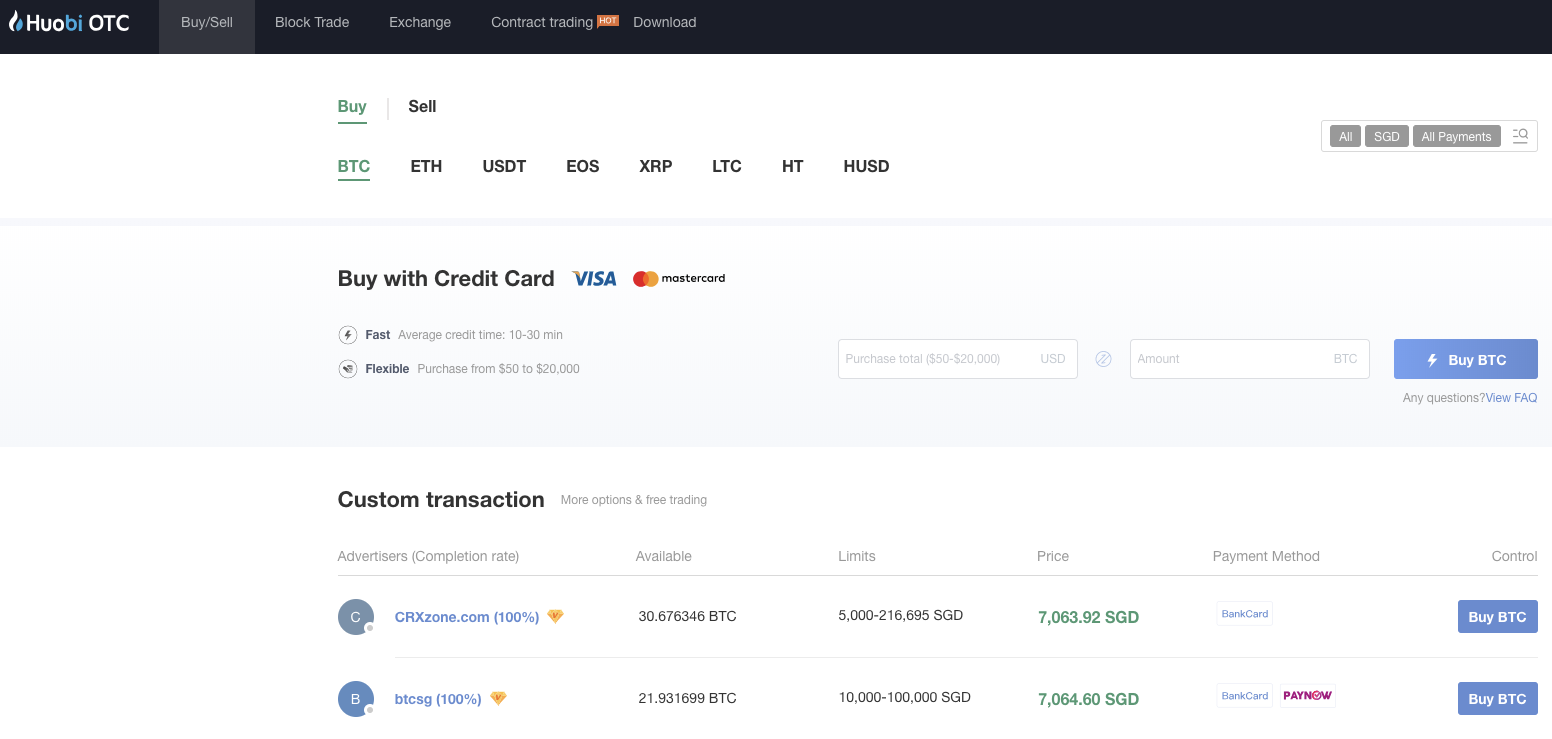
Task: Click the Payment Method column header
Action: point(1266,556)
